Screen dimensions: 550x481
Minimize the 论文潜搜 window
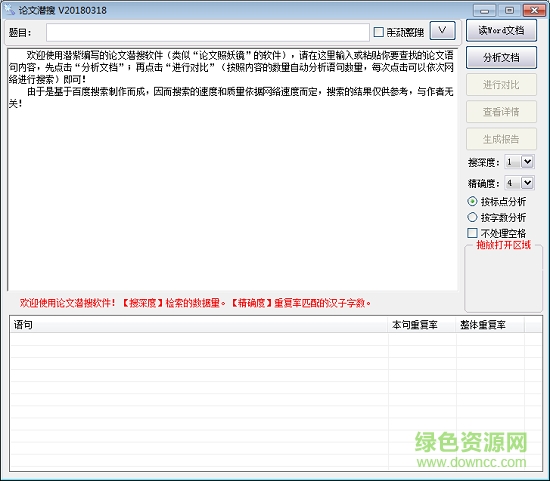[x=484, y=10]
